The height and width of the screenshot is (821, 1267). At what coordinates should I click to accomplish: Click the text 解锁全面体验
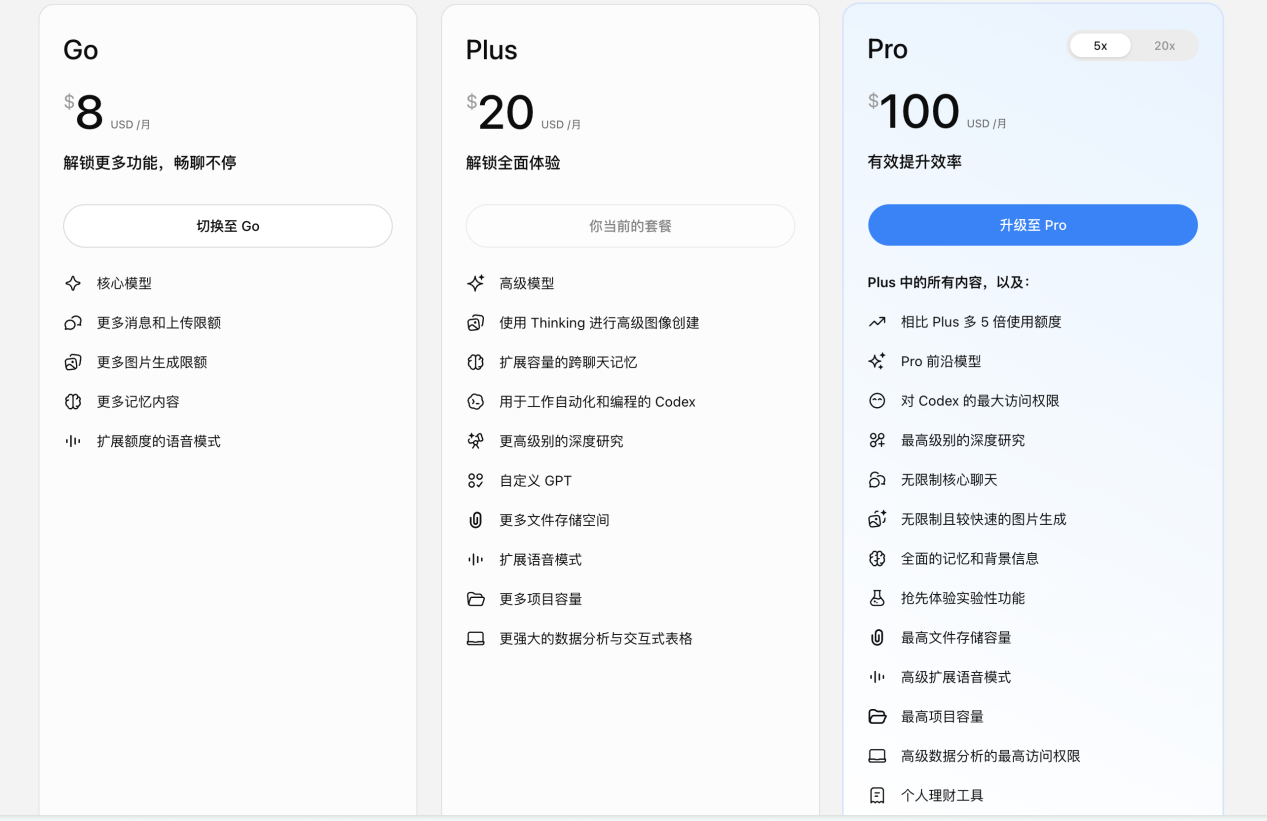[x=513, y=162]
